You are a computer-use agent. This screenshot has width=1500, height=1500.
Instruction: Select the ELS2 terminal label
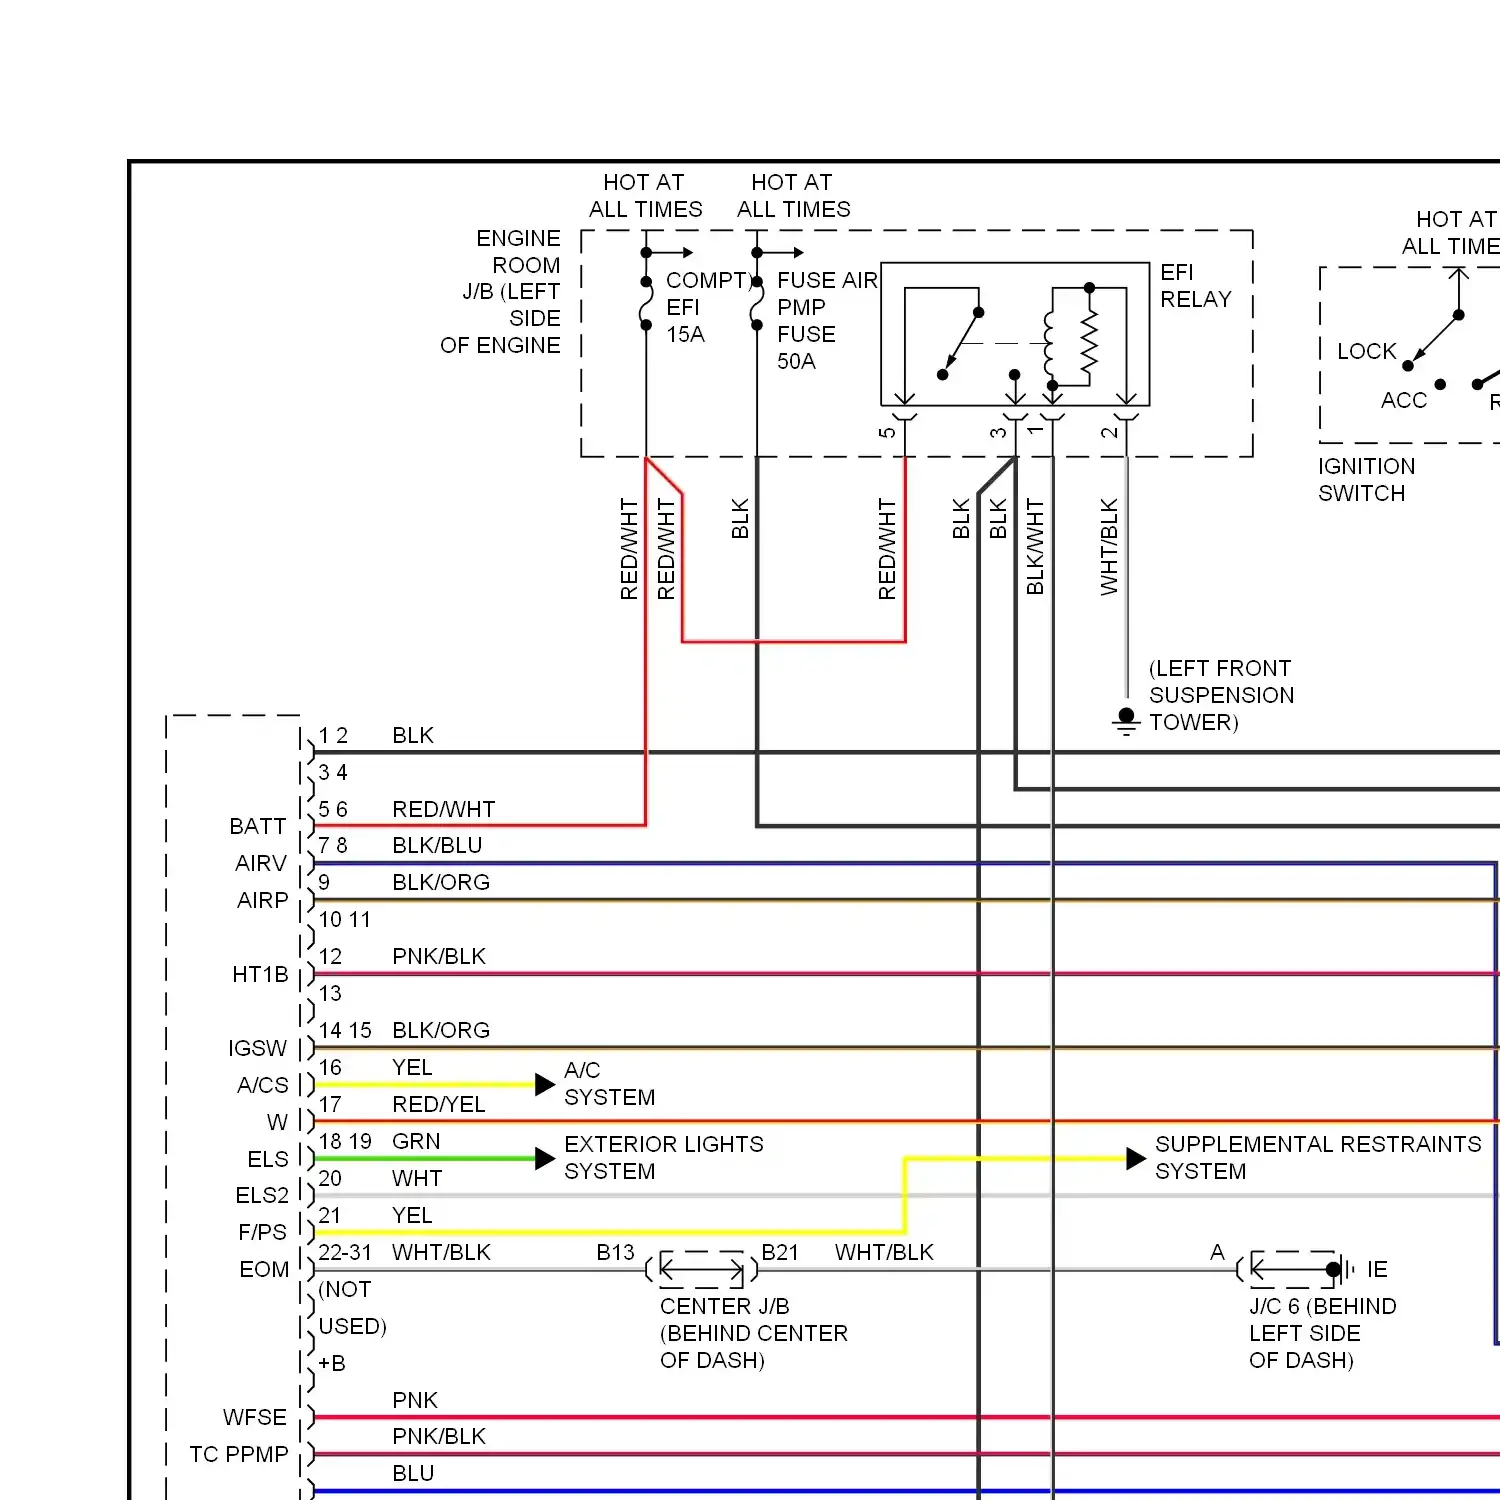262,1195
